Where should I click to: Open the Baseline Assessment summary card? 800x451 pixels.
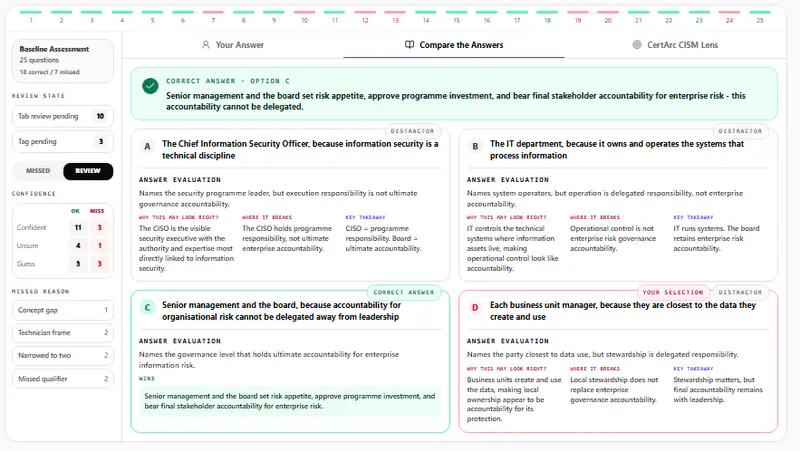coord(63,61)
